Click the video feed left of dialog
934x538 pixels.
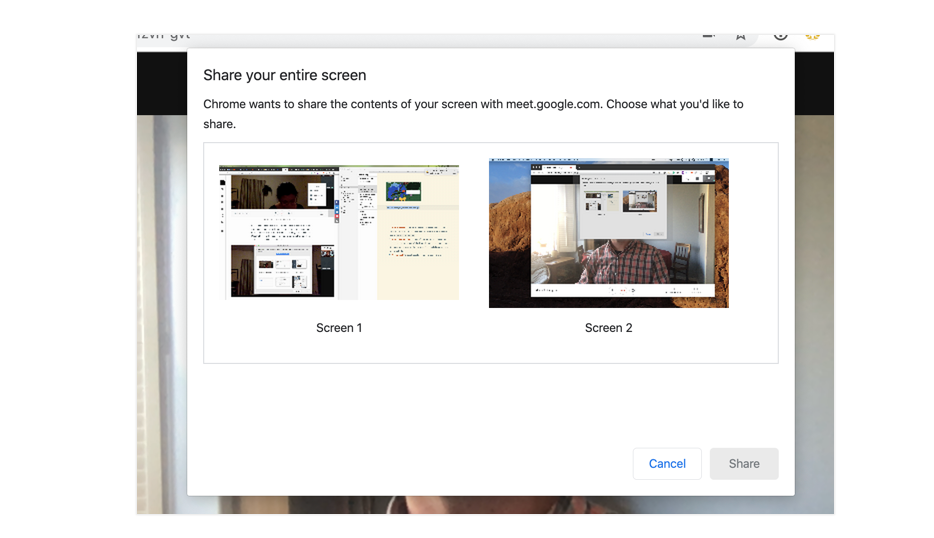pos(161,300)
